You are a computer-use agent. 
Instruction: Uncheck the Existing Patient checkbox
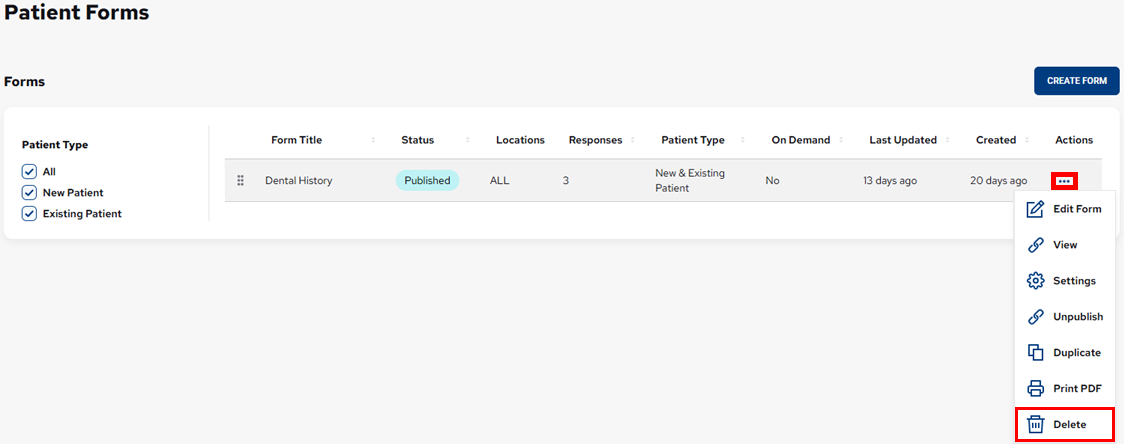[29, 213]
